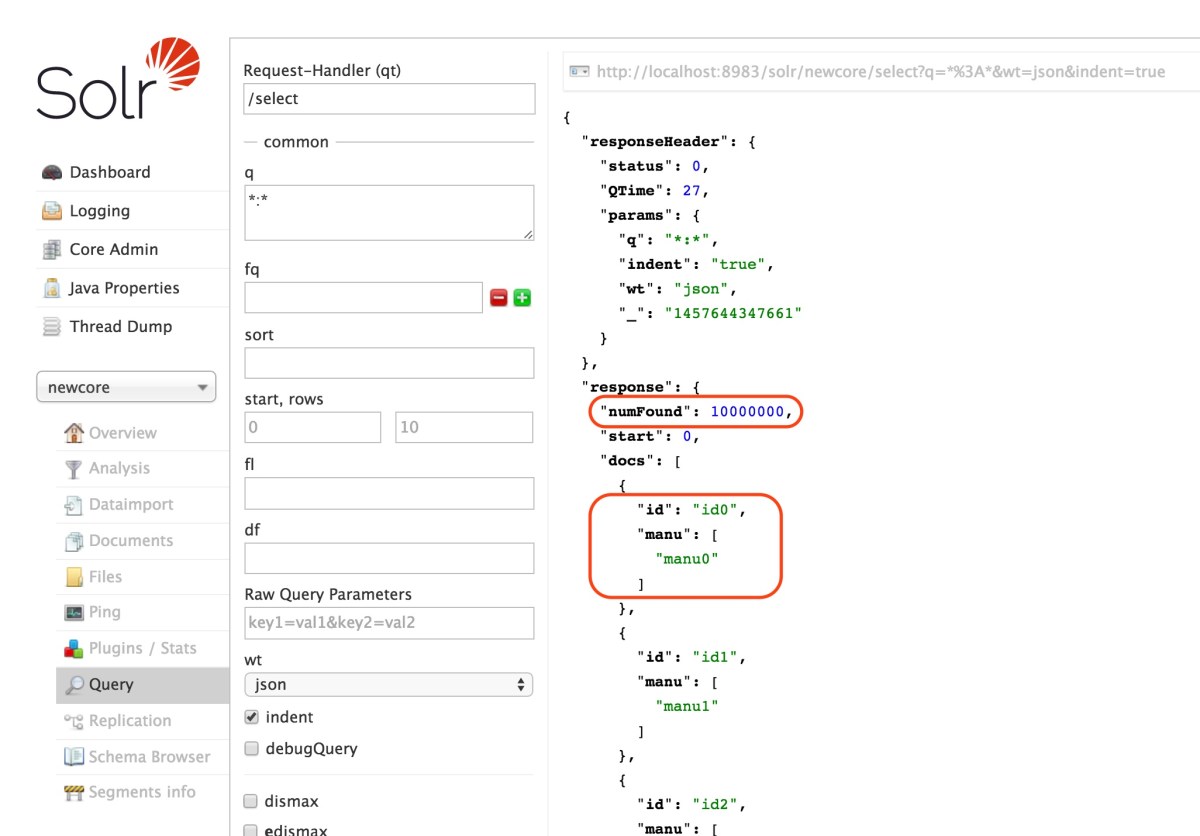Viewport: 1200px width, 836px height.
Task: Add filter query with green plus icon
Action: pyautogui.click(x=522, y=298)
